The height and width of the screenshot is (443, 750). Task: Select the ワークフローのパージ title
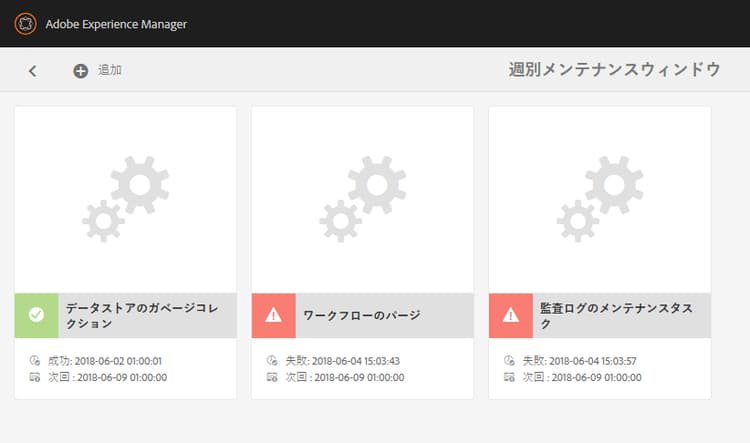[x=362, y=315]
